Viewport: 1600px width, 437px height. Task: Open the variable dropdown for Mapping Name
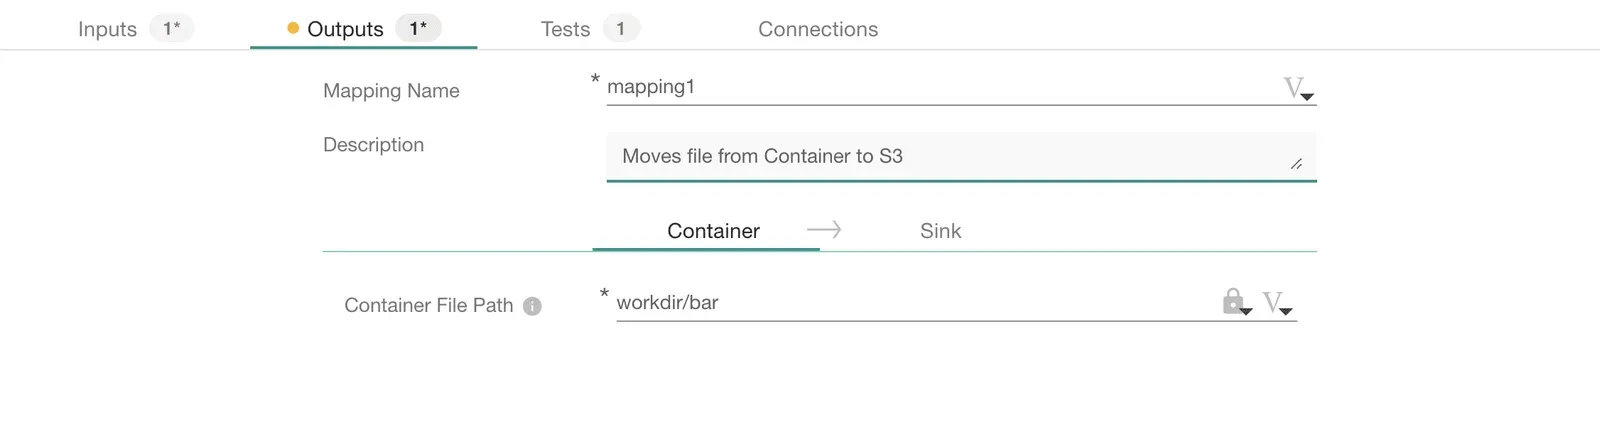pos(1298,89)
